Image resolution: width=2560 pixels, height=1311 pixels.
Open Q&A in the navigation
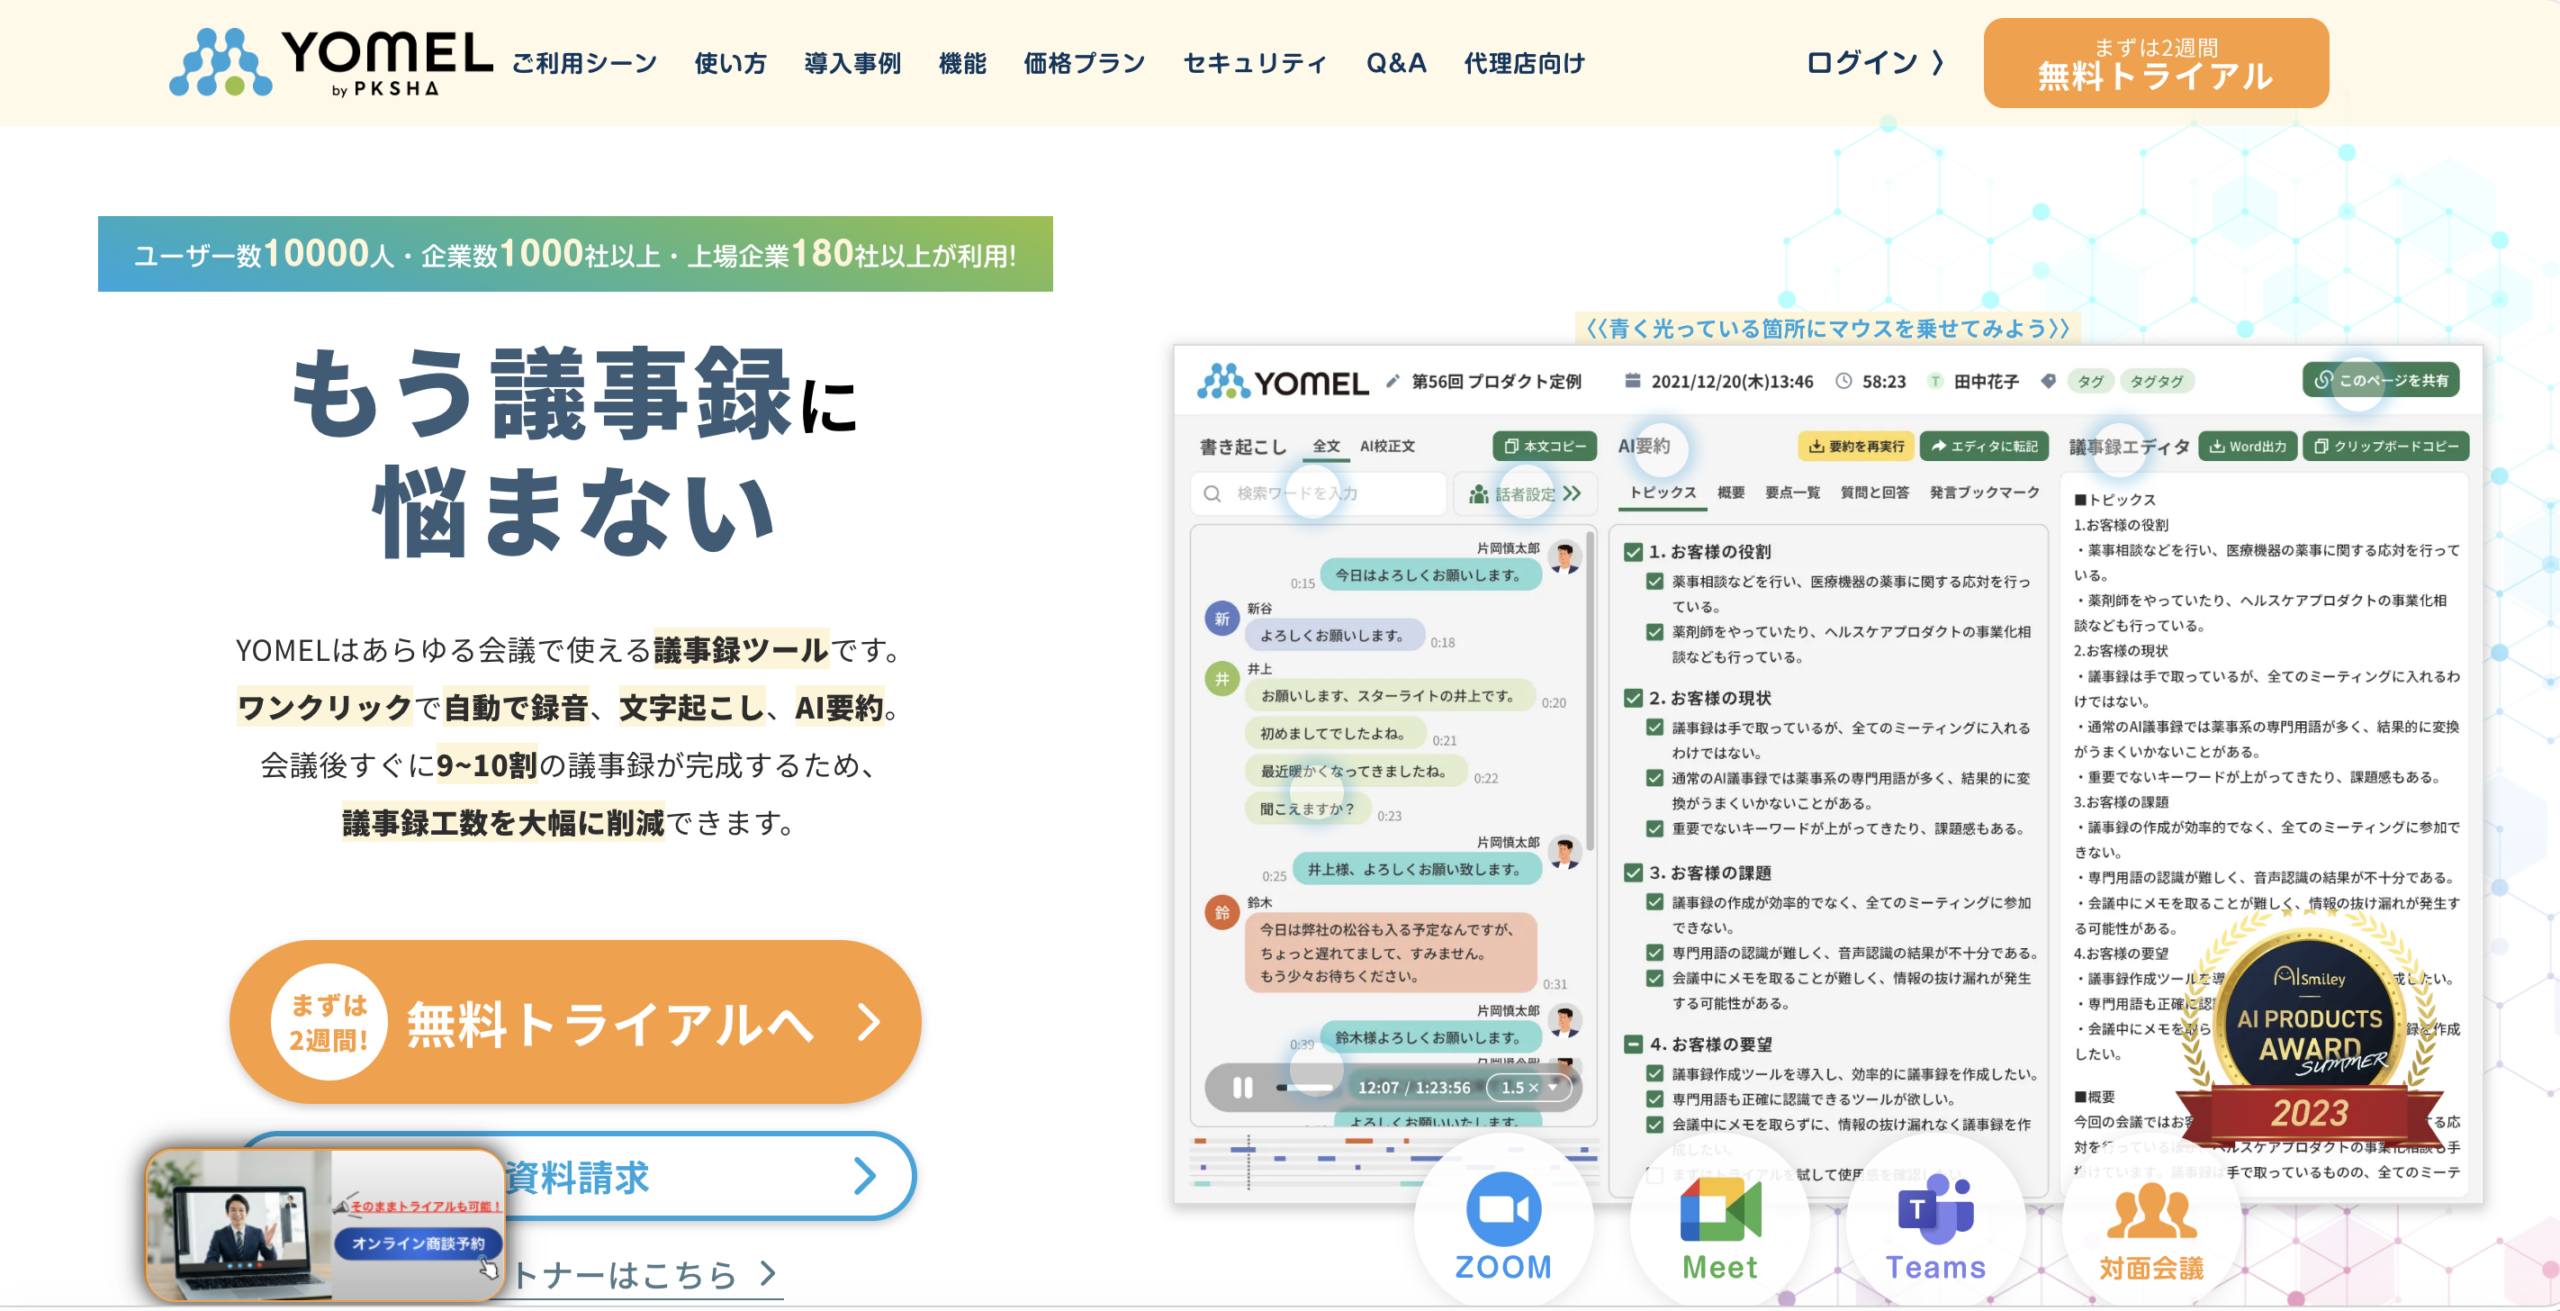1396,63
